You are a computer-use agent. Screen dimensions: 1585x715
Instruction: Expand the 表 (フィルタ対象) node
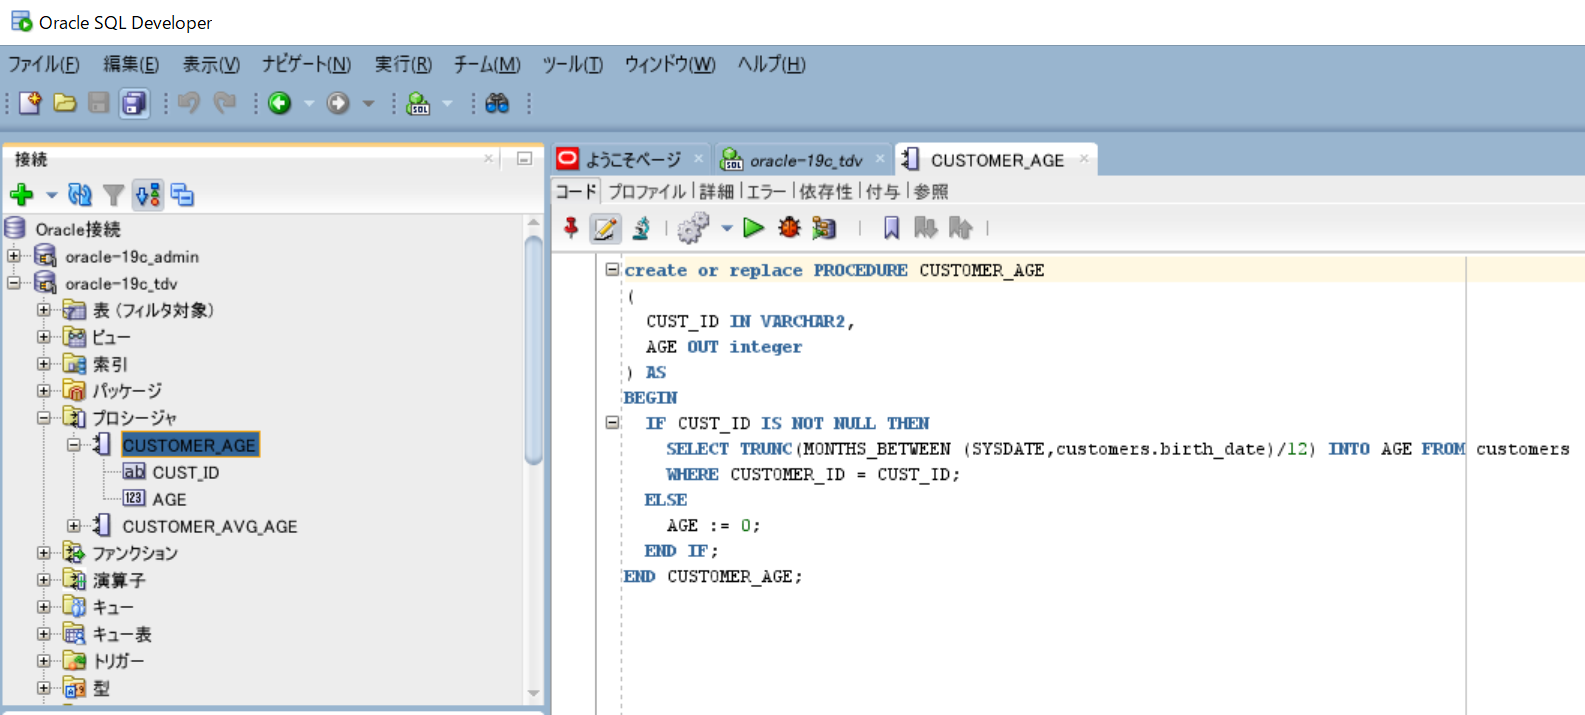coord(44,310)
